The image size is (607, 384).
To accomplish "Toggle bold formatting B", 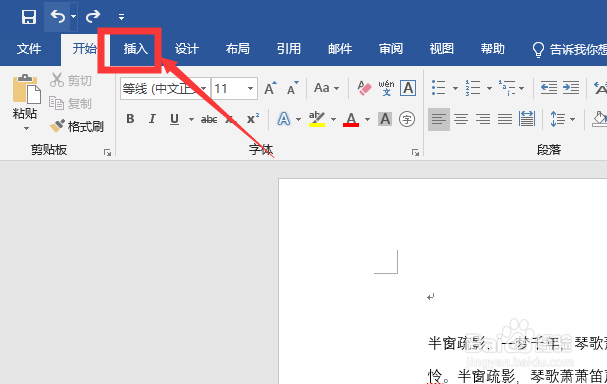I will tap(130, 119).
